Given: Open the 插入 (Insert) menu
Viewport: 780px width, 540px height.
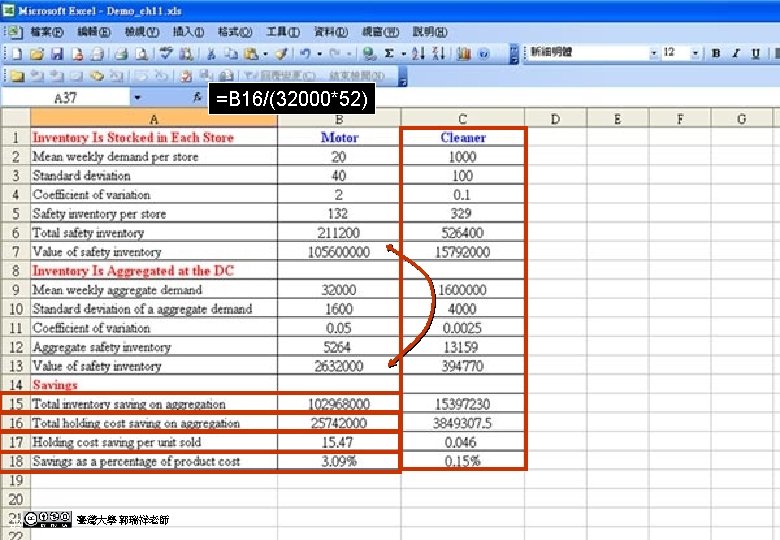Looking at the screenshot, I should point(188,32).
